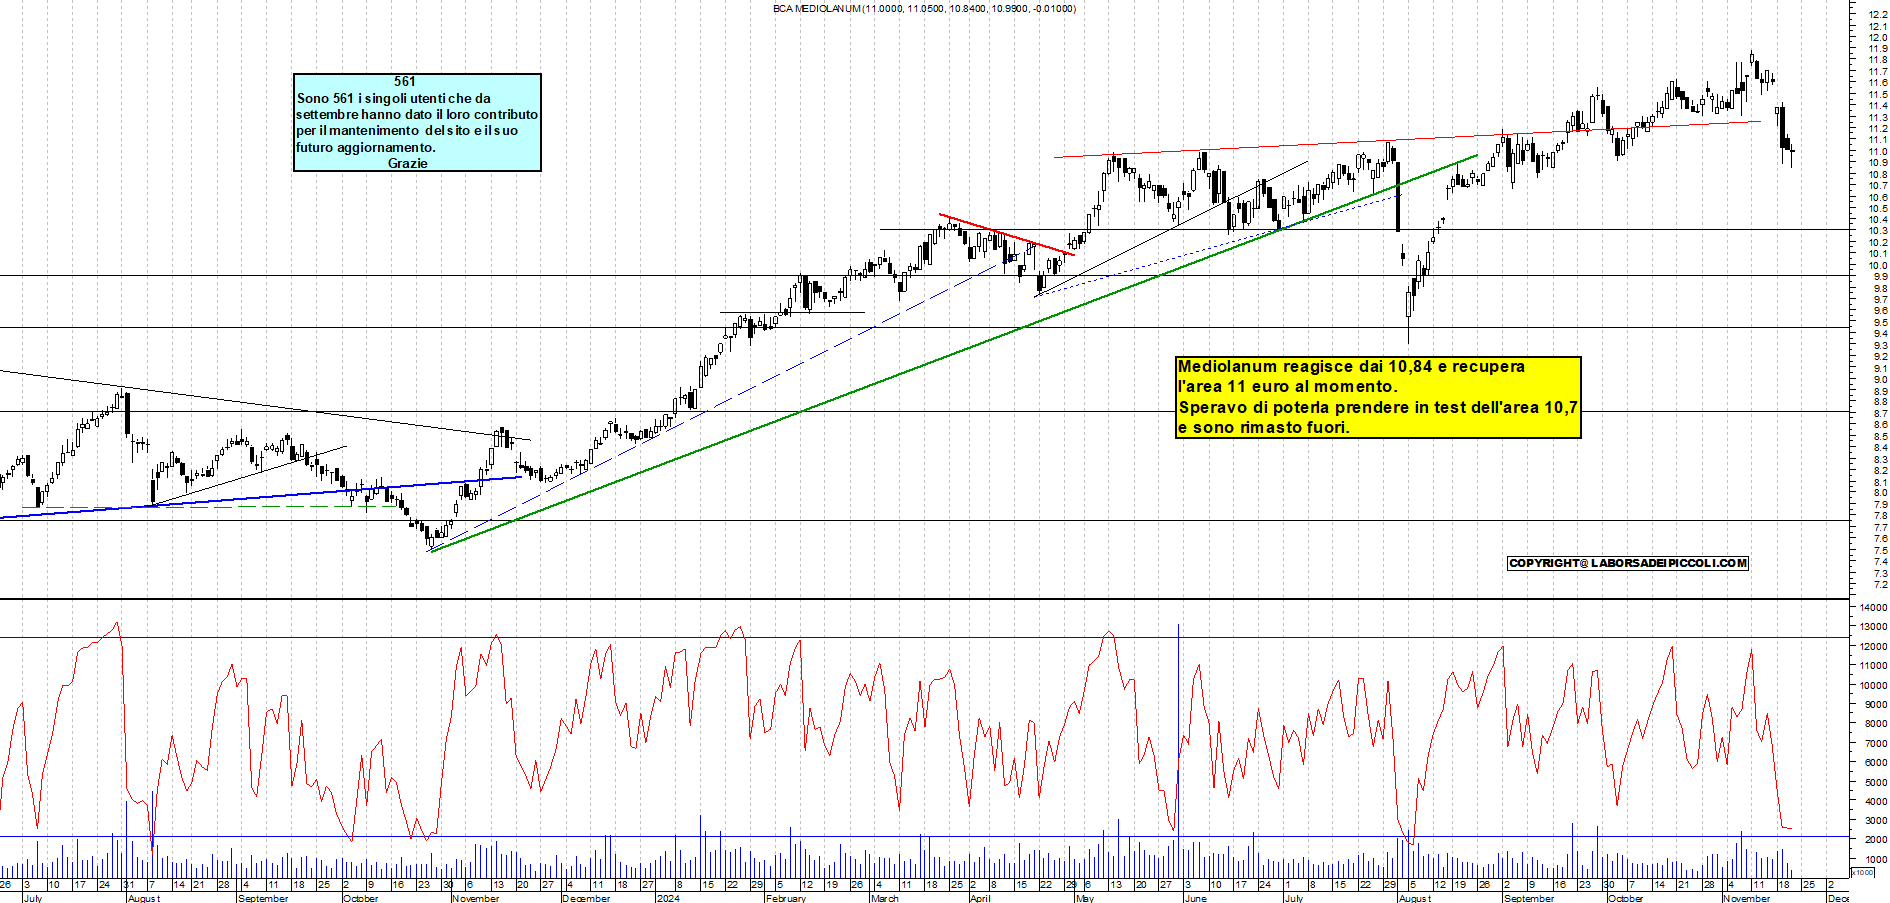The image size is (1890, 903).
Task: Click the 5000 value on indicator axis
Action: click(x=1875, y=782)
